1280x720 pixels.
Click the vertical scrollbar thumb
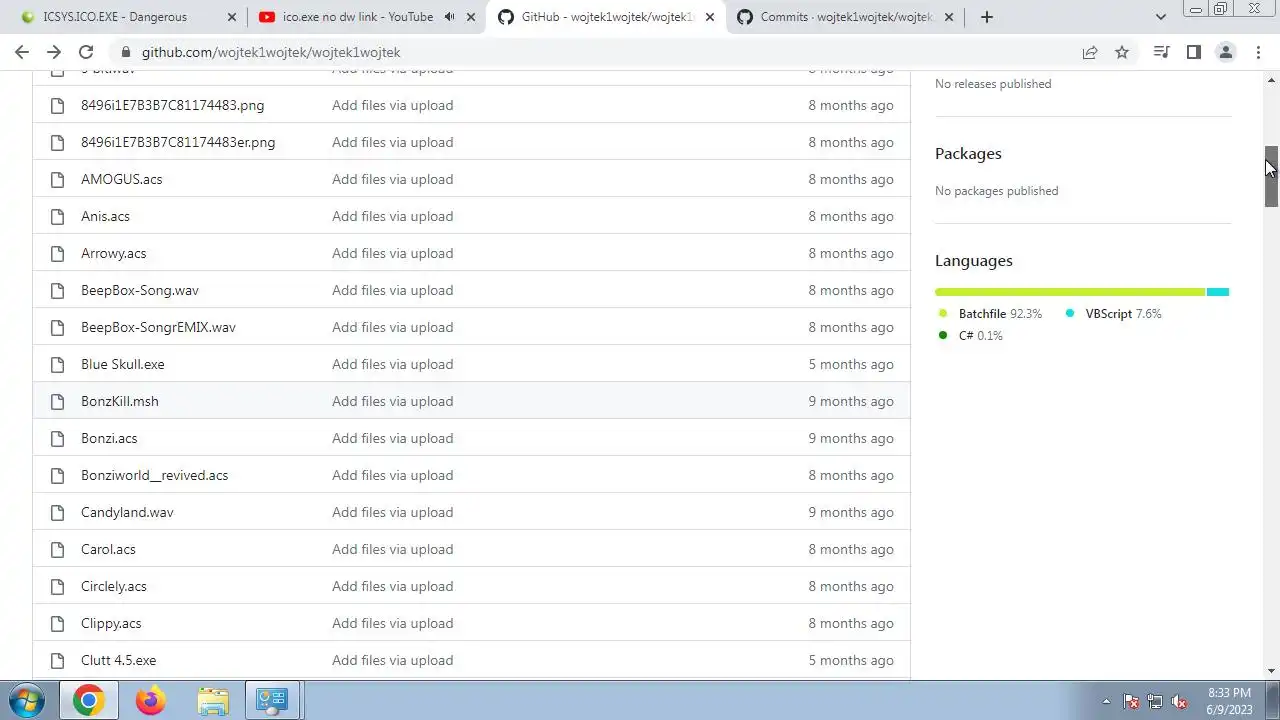[1271, 177]
